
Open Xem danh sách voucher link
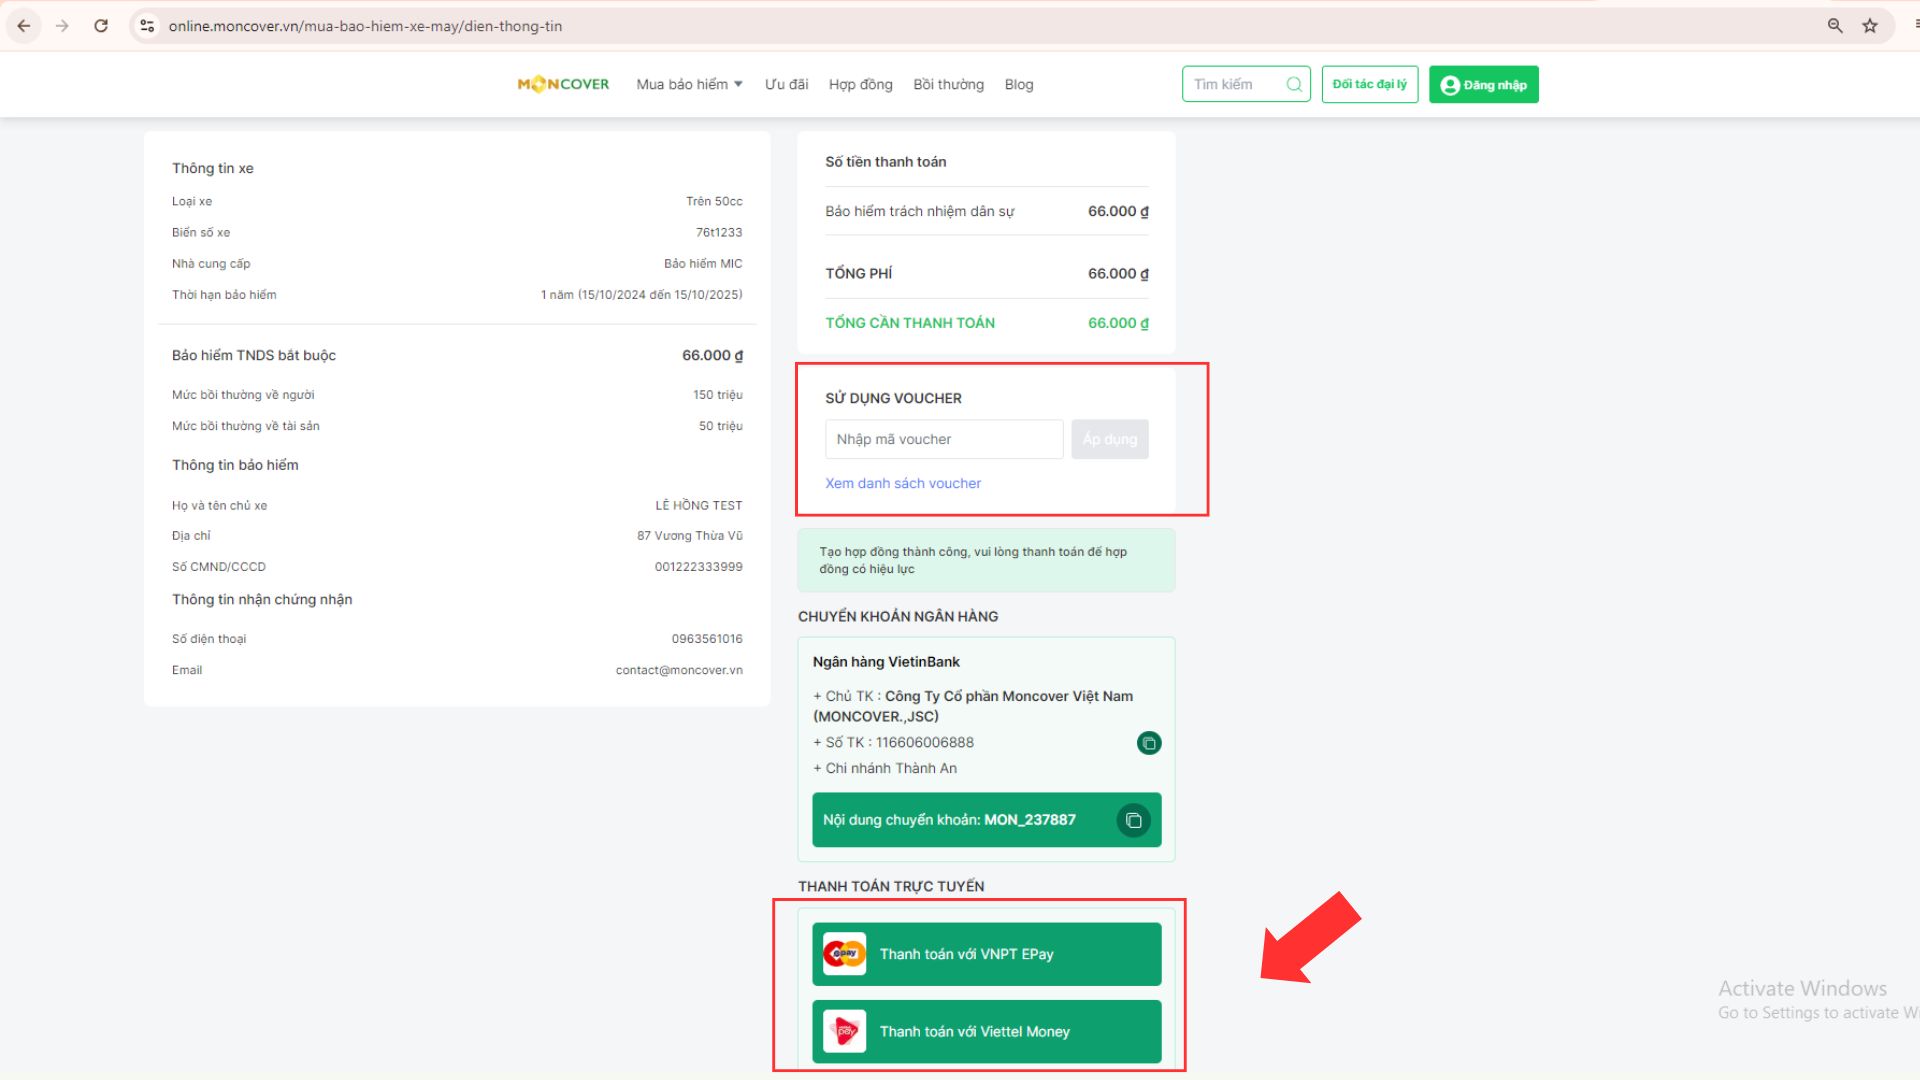point(902,483)
